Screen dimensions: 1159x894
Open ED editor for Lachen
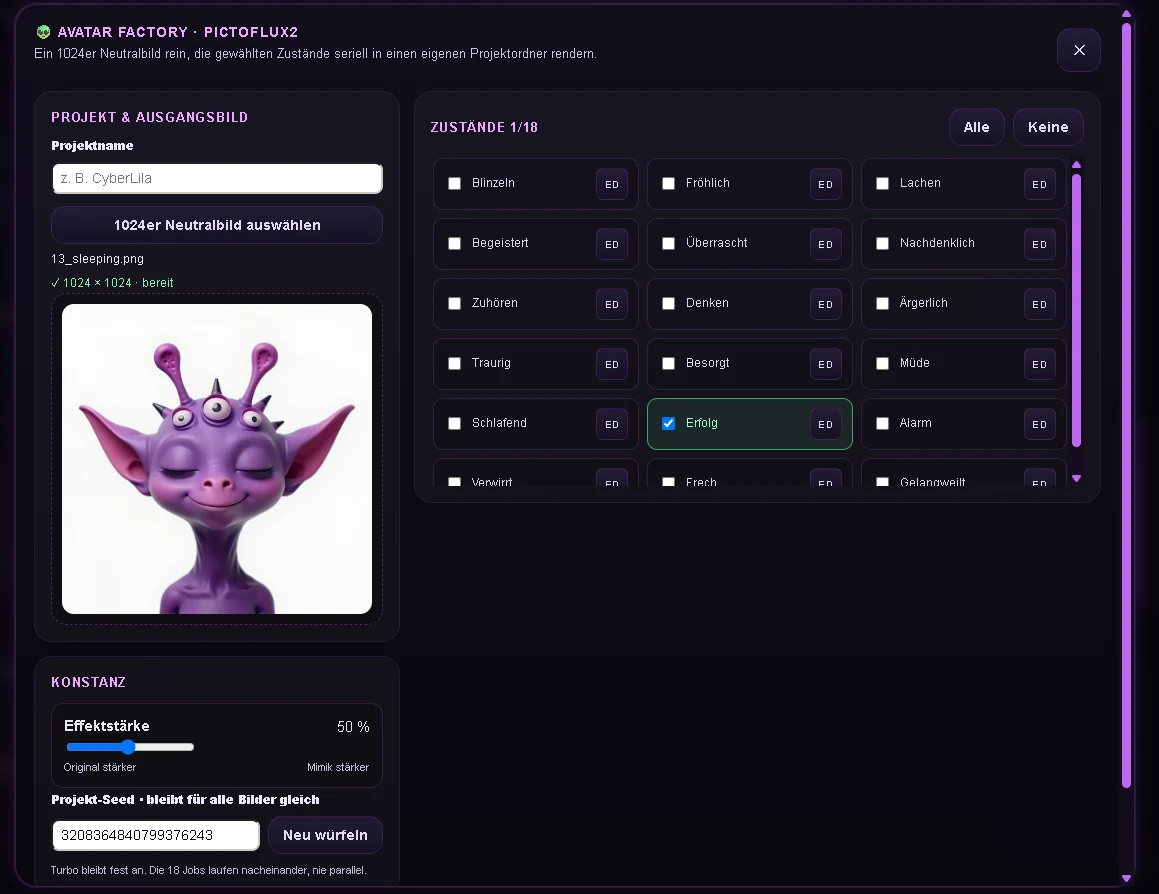tap(1039, 184)
